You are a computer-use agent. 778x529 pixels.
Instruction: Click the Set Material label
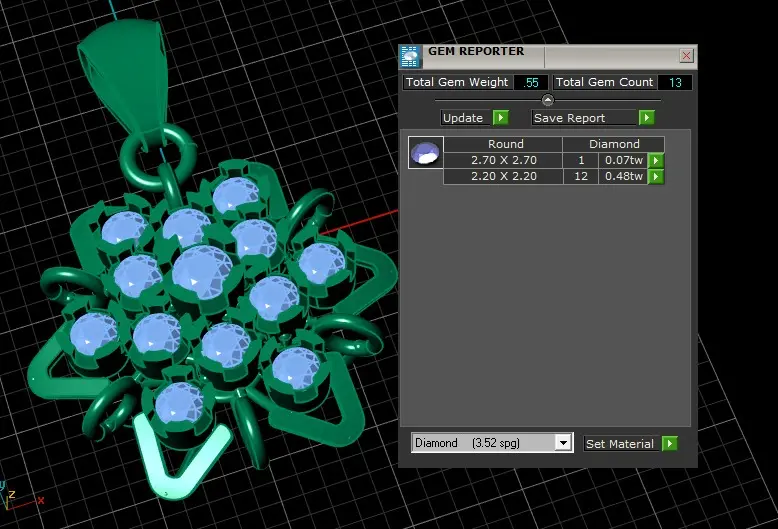click(x=620, y=444)
